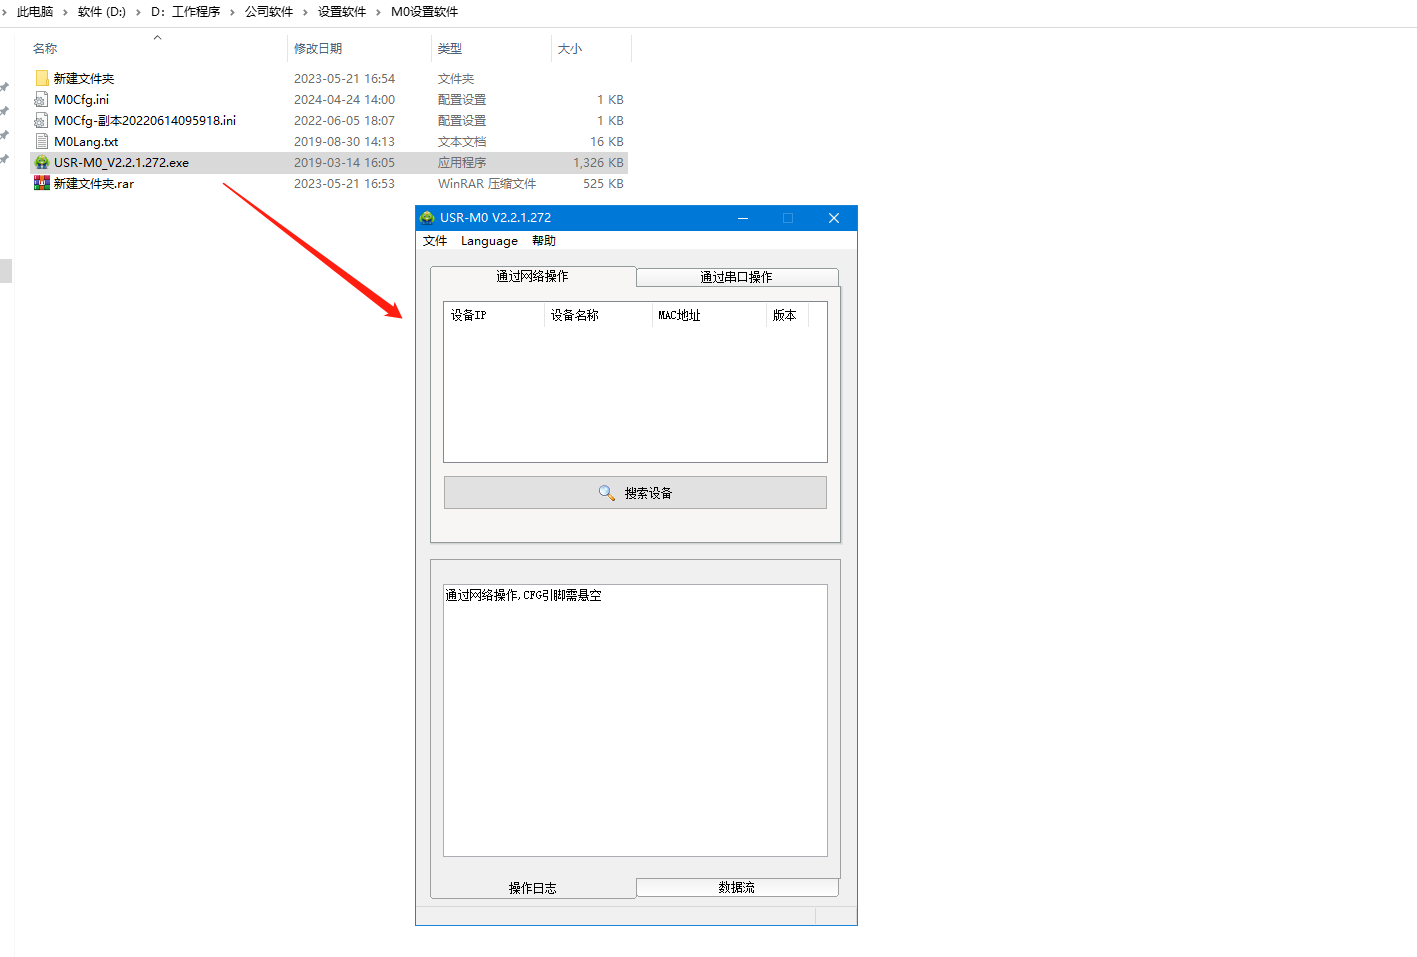Sort device list by 设备IP column
Image resolution: width=1417 pixels, height=957 pixels.
494,315
